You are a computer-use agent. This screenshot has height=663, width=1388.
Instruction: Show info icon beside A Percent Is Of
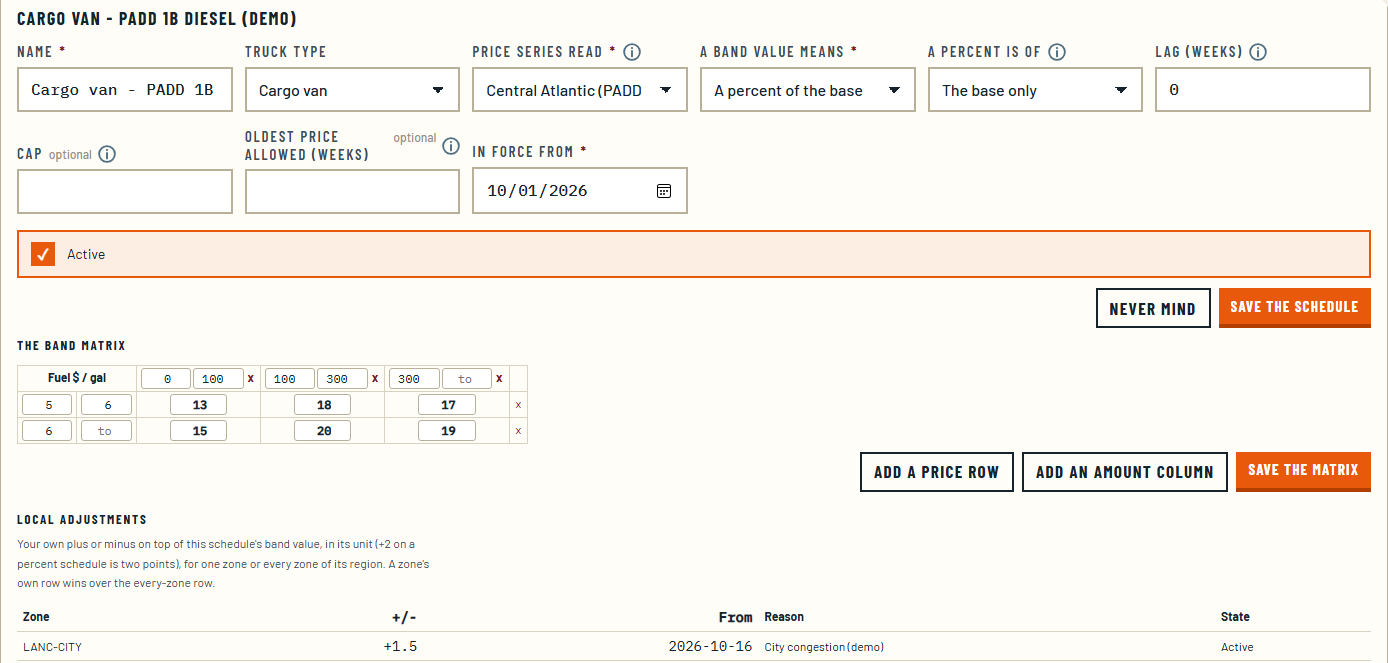[x=1057, y=52]
